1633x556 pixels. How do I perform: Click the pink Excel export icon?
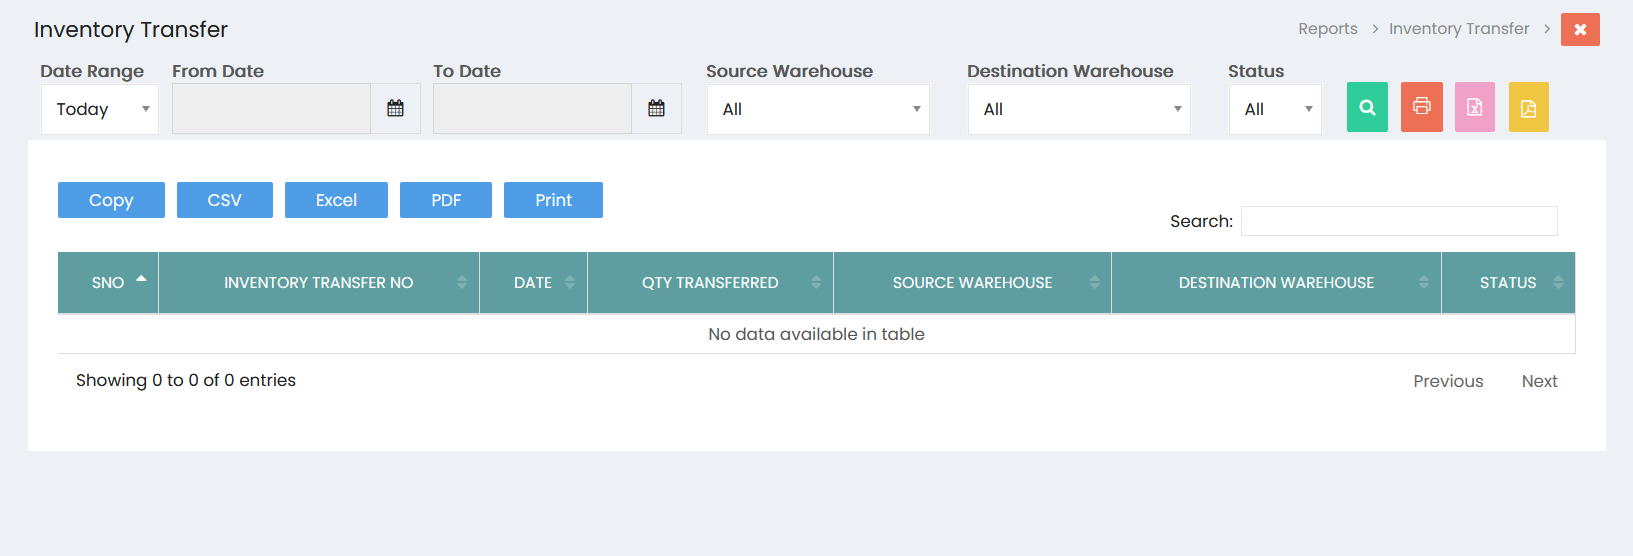pyautogui.click(x=1474, y=107)
